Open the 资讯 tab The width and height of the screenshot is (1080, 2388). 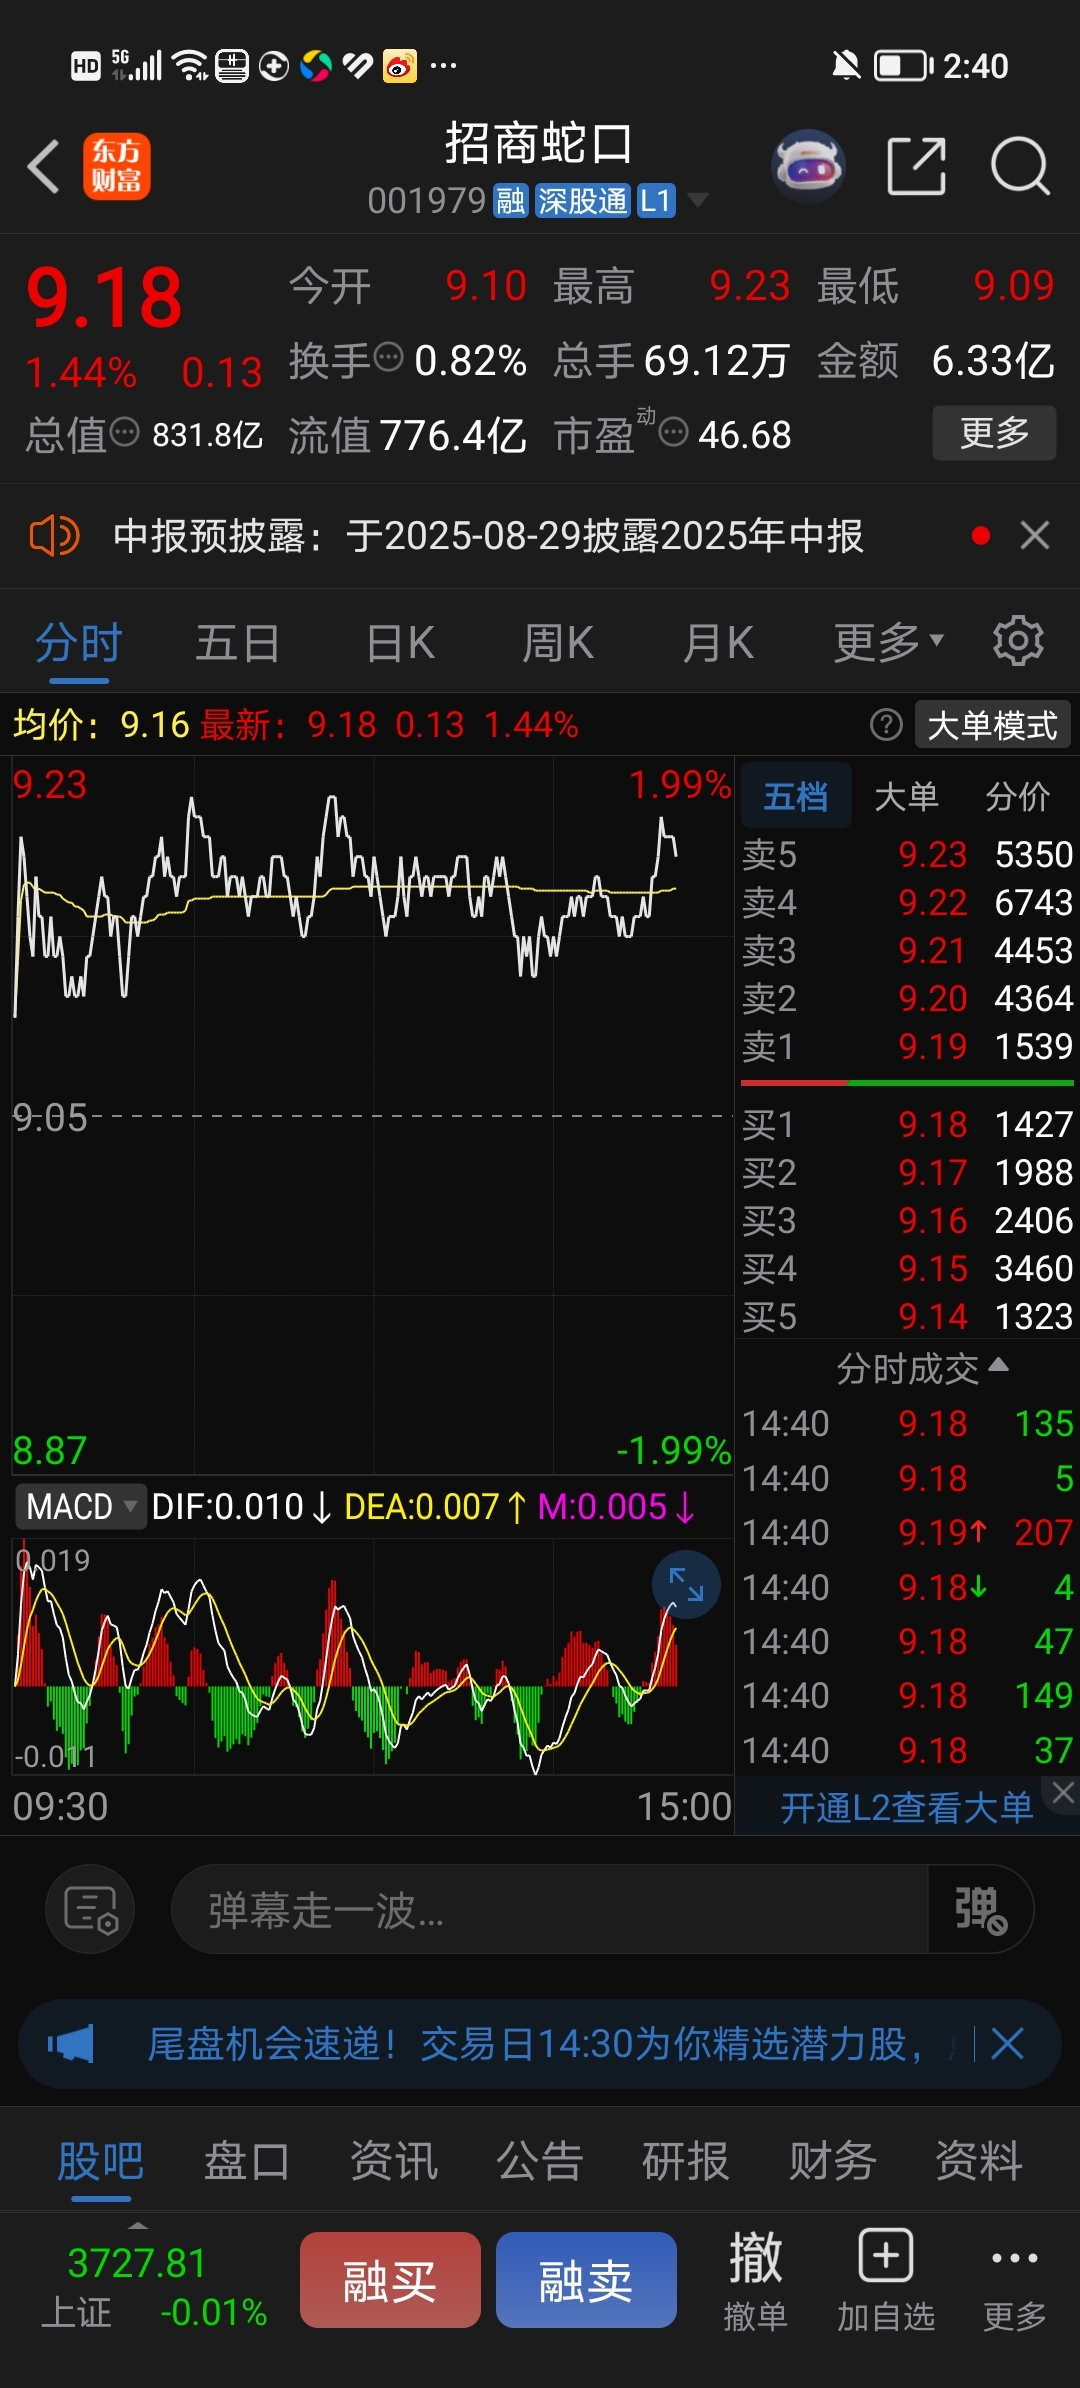[x=393, y=2161]
